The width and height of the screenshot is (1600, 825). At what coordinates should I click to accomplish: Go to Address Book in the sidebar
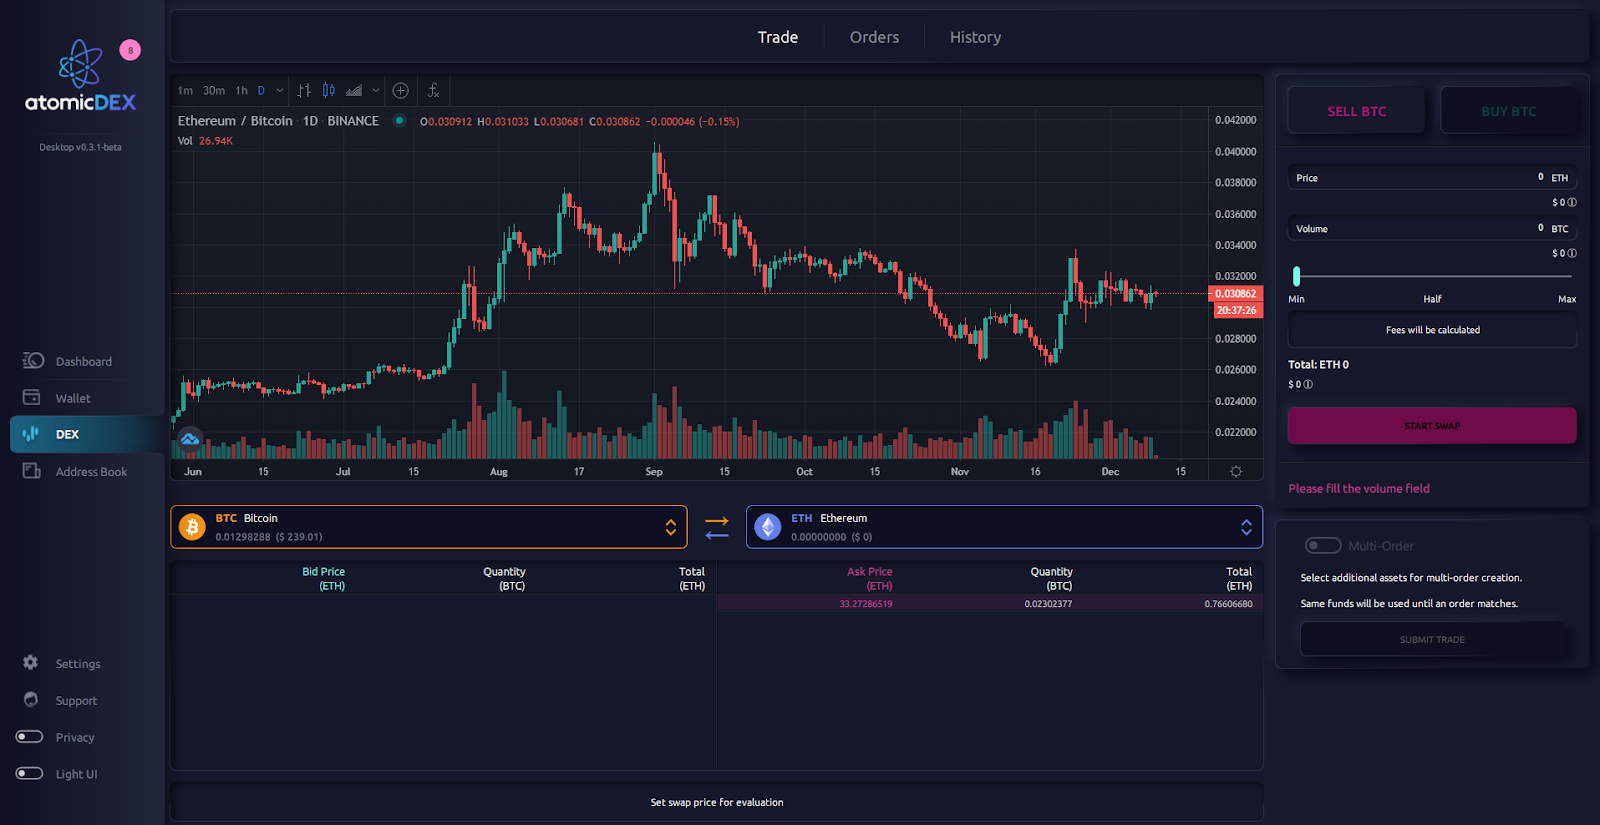coord(91,472)
